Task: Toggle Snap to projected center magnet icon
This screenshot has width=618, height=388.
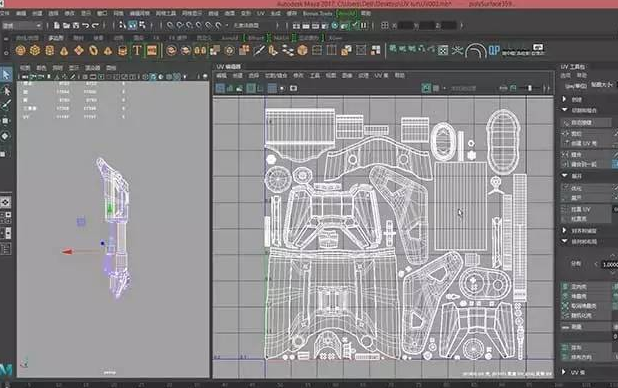Action: [x=199, y=26]
